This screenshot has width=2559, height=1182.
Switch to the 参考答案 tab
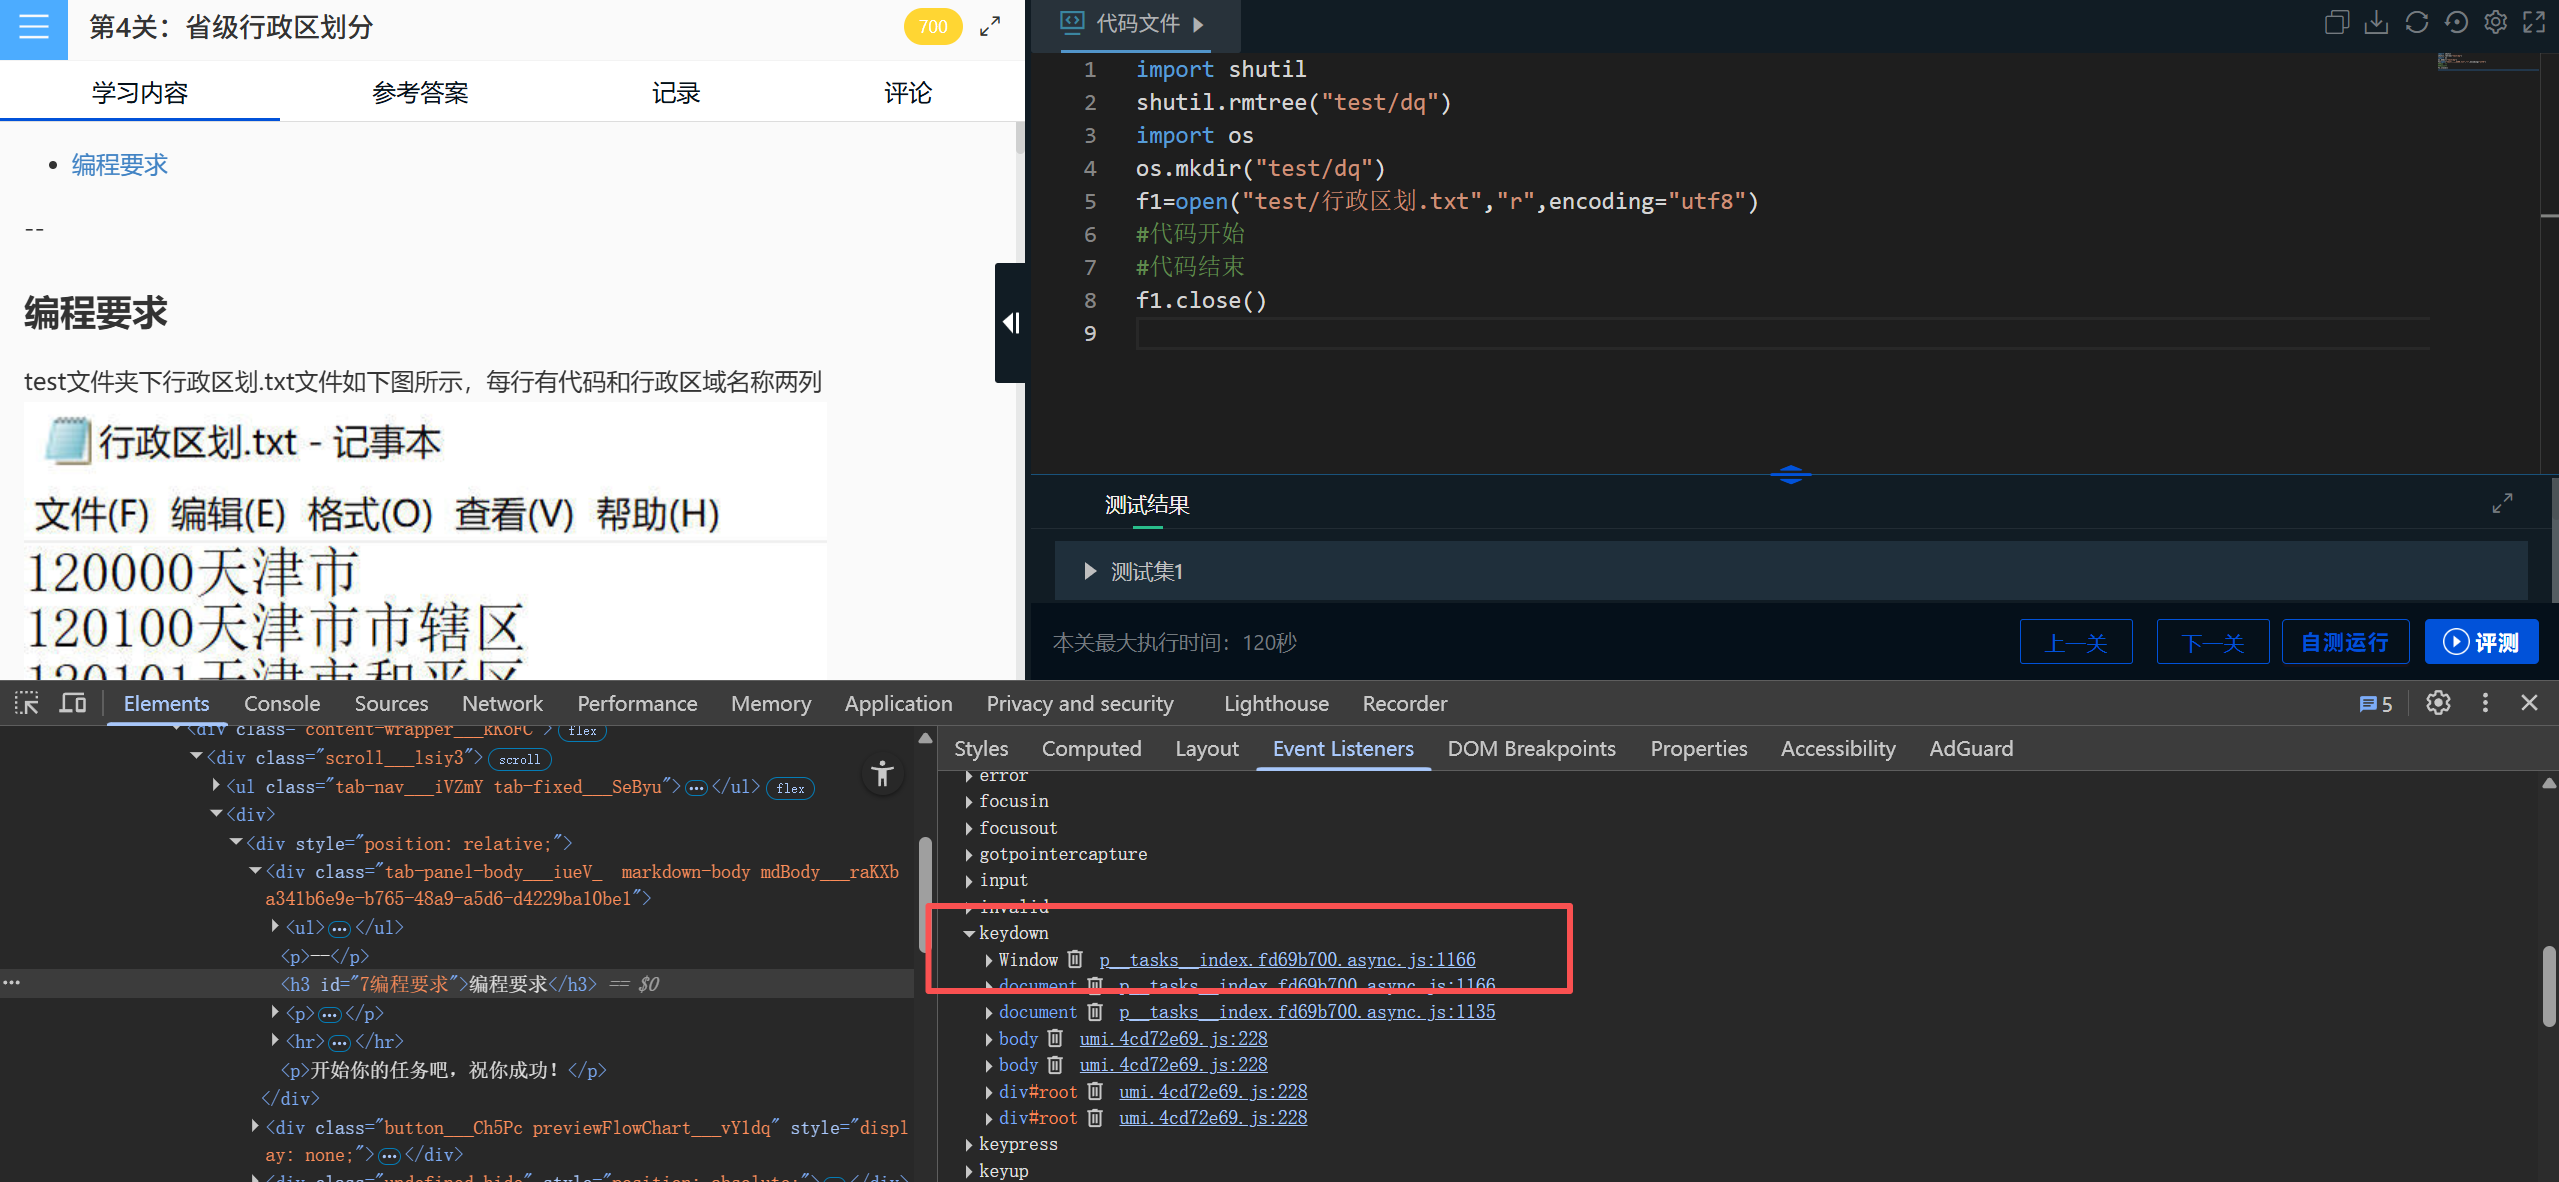(420, 93)
